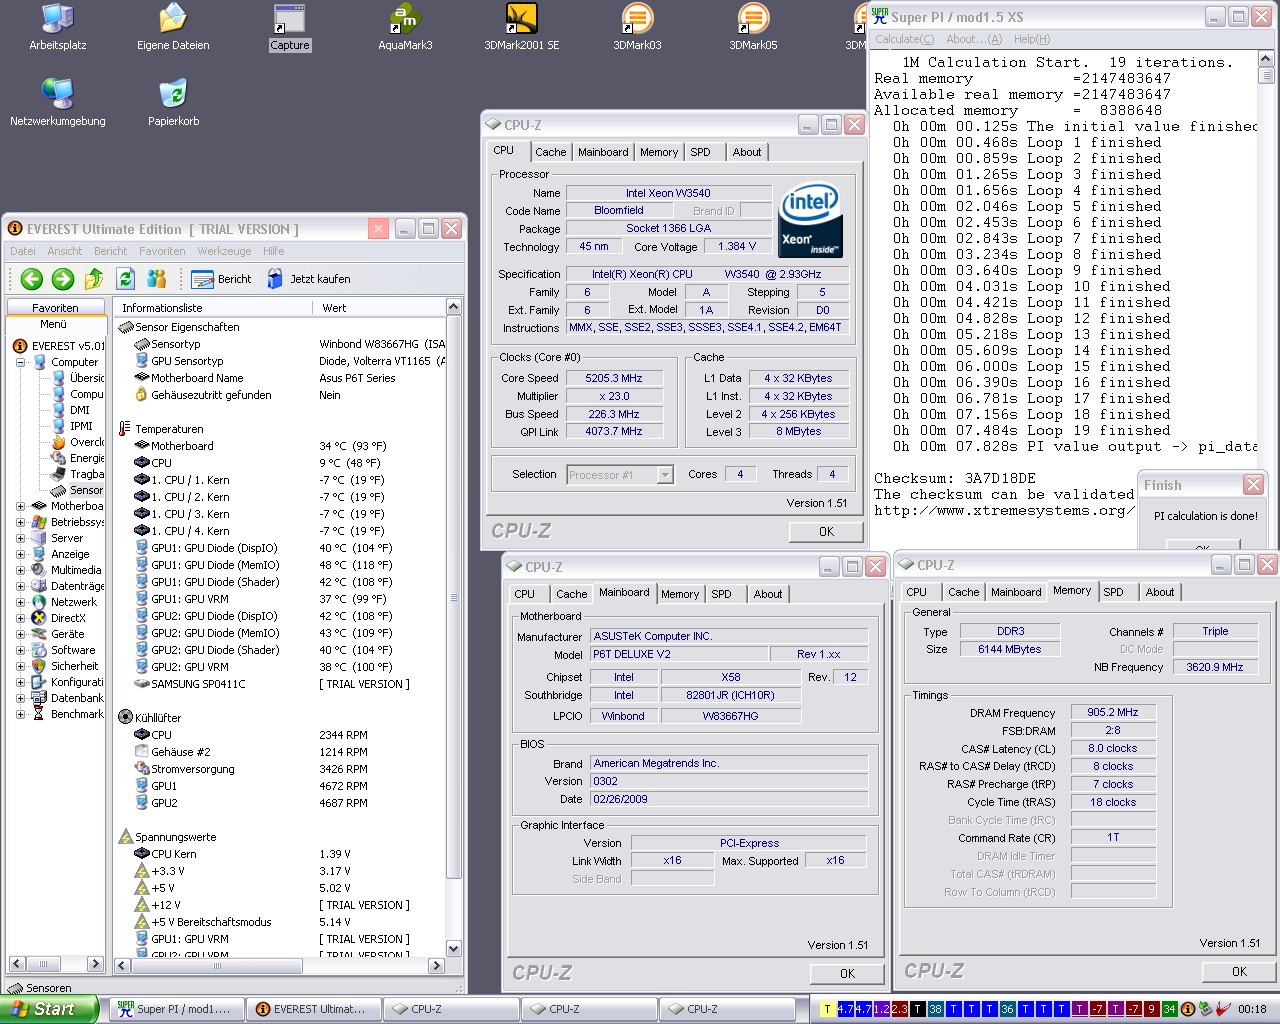Screen dimensions: 1280x1024
Task: Open the Help menu in Super PI
Action: click(1032, 39)
